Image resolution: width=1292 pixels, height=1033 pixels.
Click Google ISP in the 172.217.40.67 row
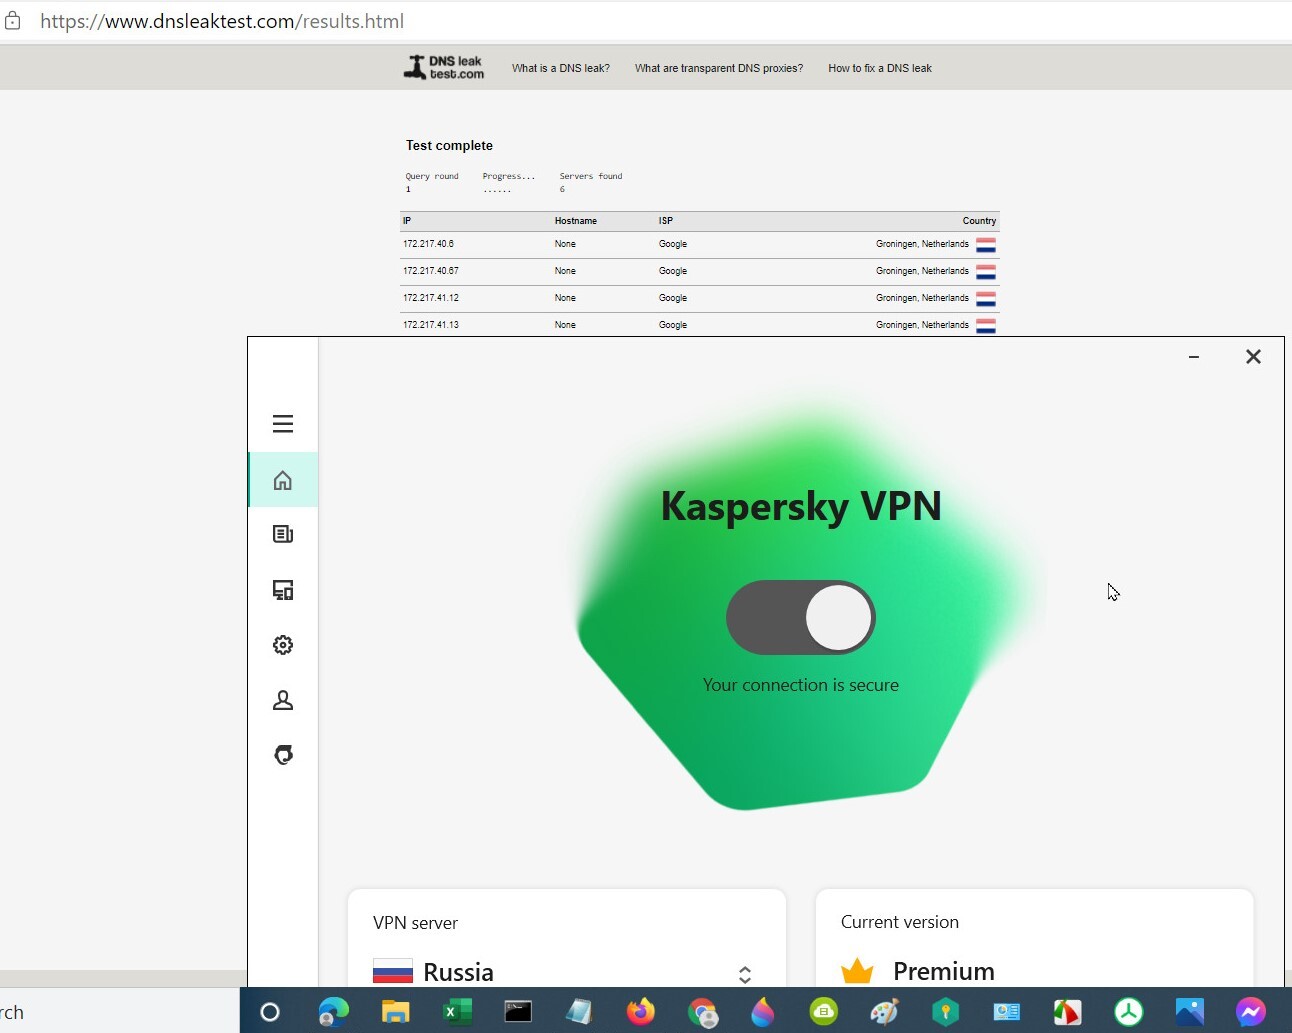click(673, 271)
